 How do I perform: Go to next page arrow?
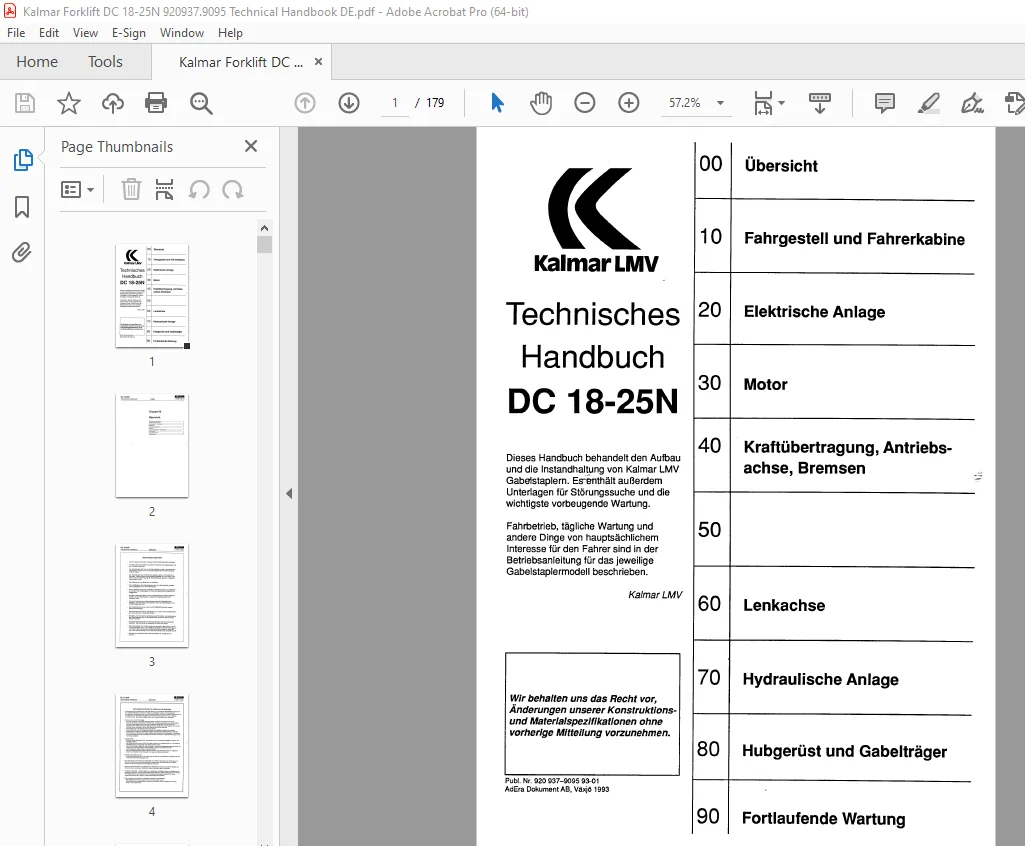(x=349, y=103)
